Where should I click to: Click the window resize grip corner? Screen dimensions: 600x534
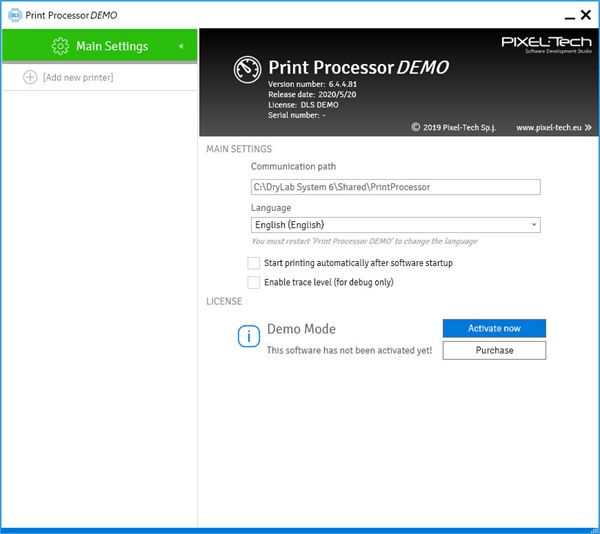[595, 529]
